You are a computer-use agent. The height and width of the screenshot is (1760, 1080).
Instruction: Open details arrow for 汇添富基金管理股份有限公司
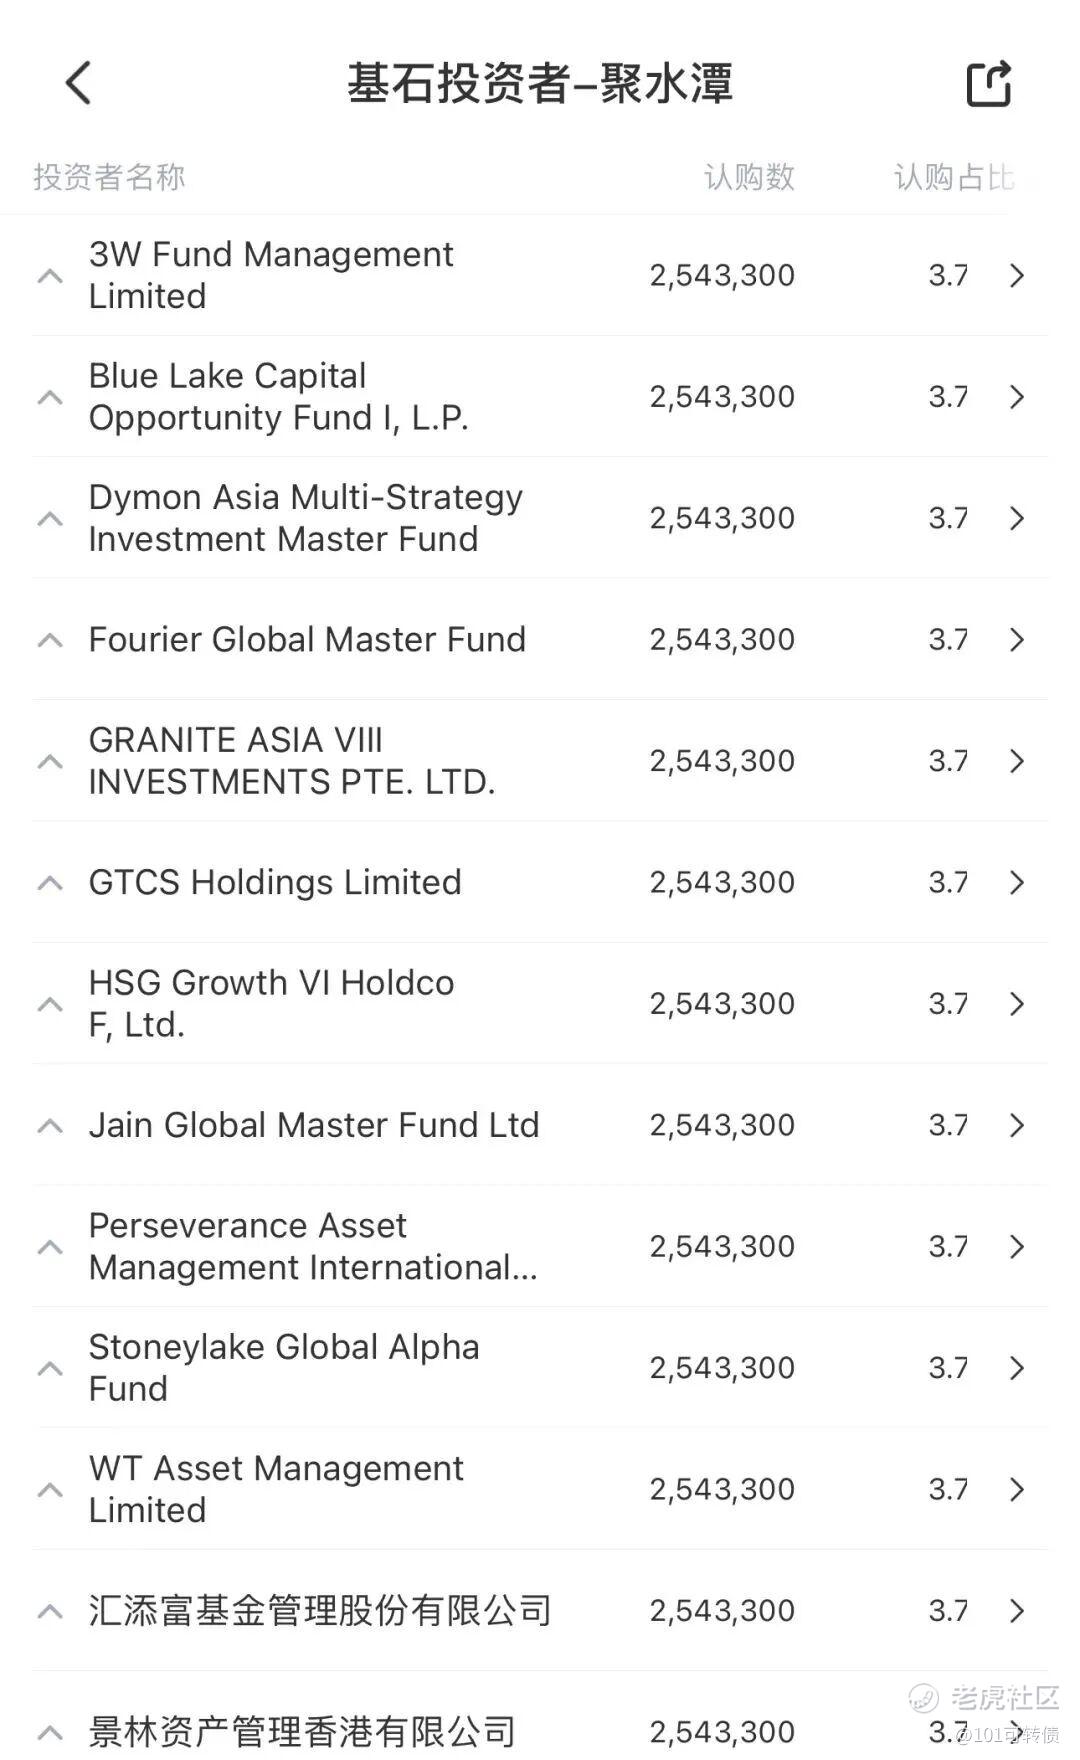point(1017,1611)
